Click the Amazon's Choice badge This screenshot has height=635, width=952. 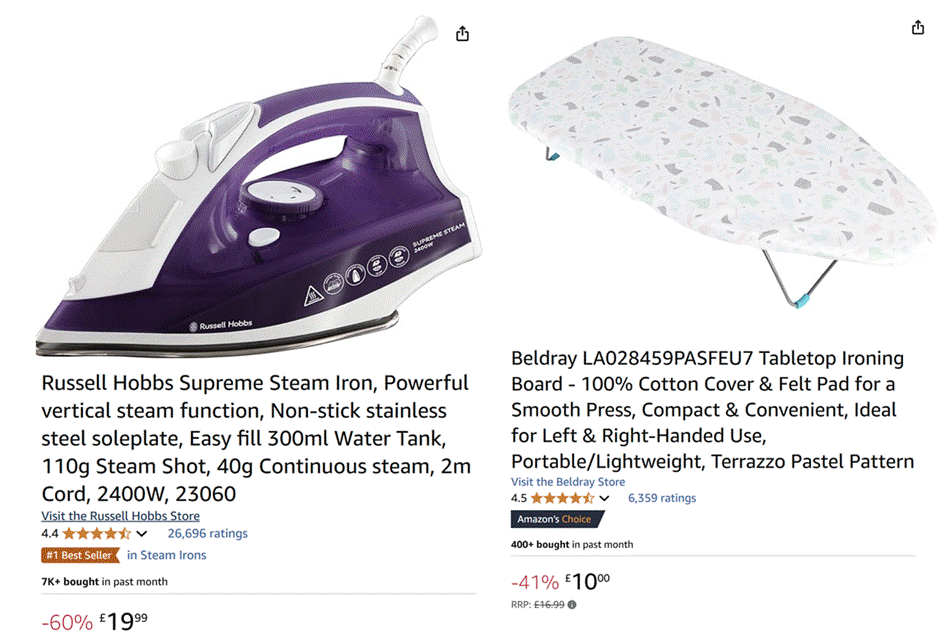point(557,519)
